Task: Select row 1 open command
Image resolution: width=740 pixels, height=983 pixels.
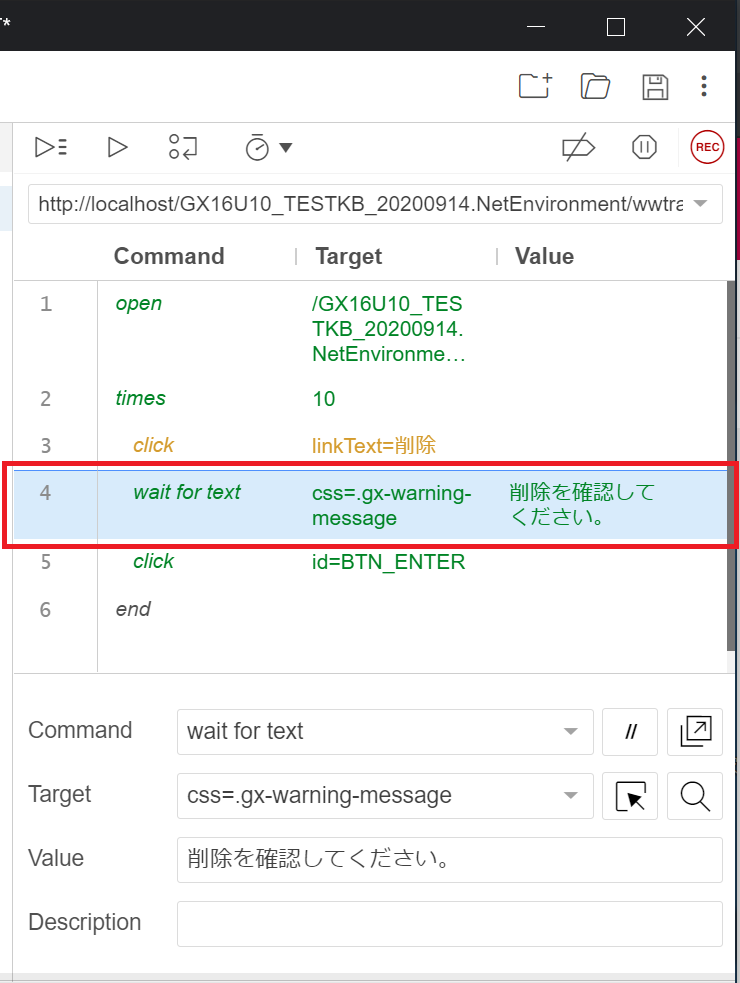Action: pyautogui.click(x=370, y=328)
